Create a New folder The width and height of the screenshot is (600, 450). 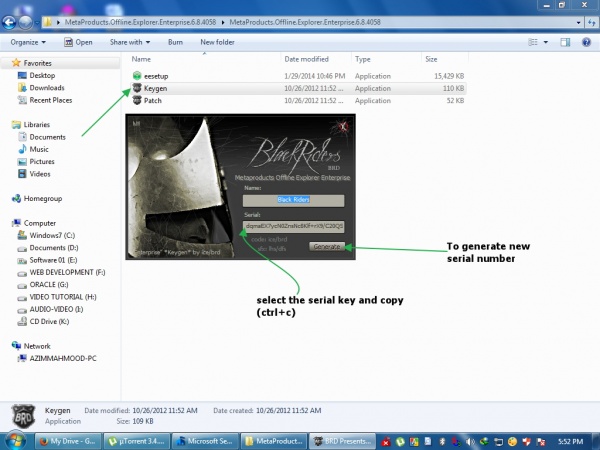coord(217,42)
